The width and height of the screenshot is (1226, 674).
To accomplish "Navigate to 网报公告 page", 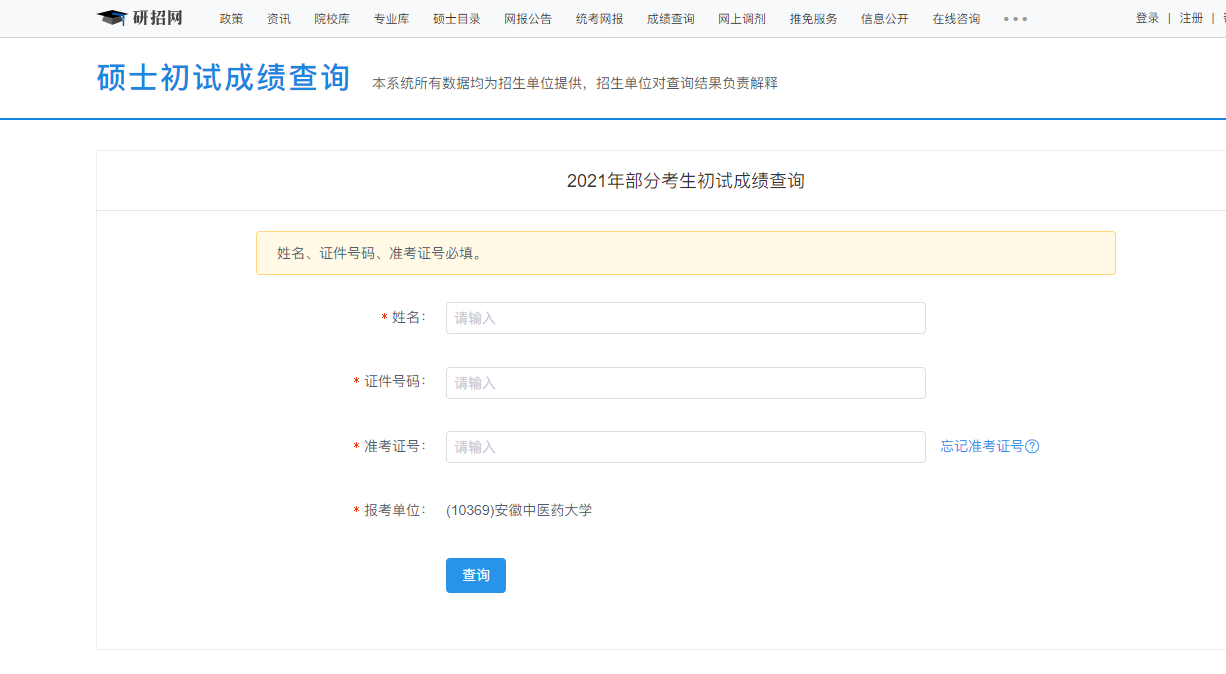I will (527, 19).
